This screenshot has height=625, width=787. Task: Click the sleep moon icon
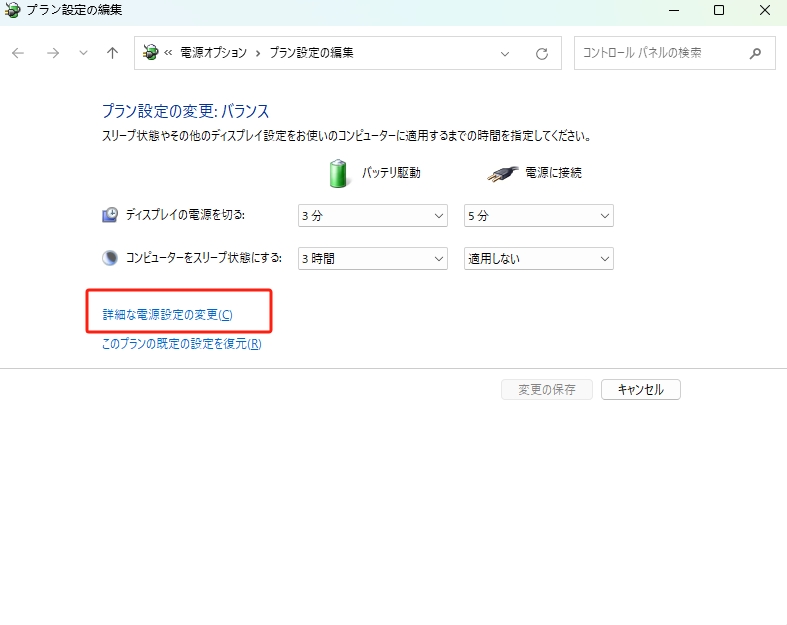110,258
